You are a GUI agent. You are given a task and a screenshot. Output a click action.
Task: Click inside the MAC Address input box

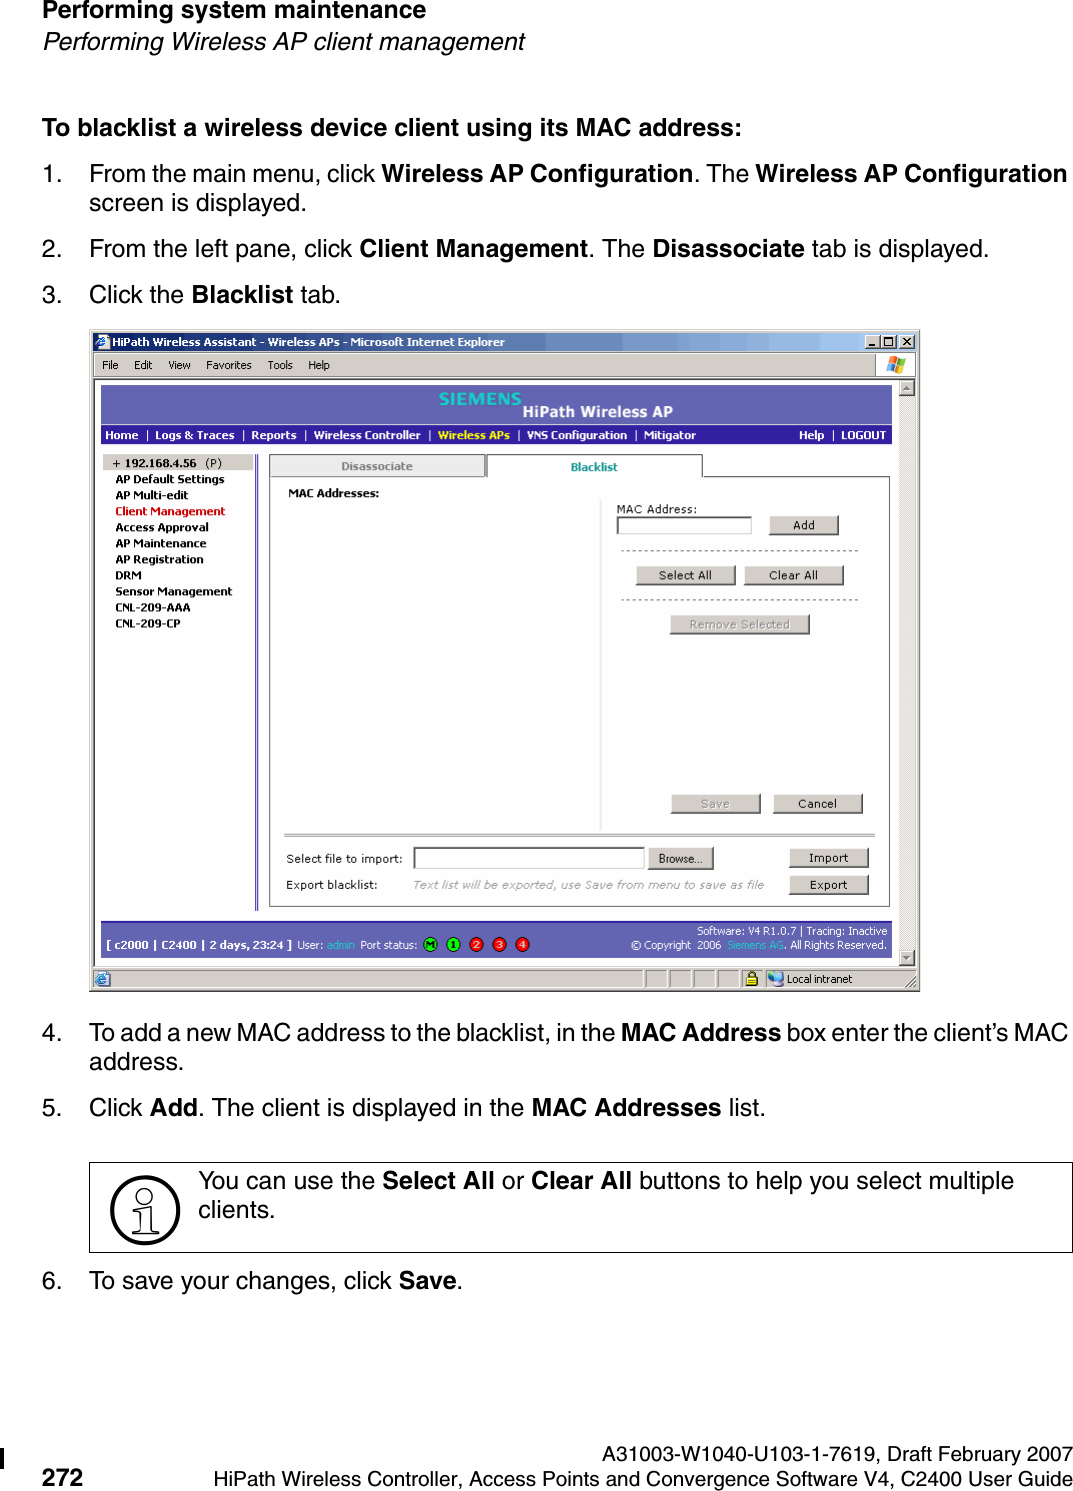684,524
